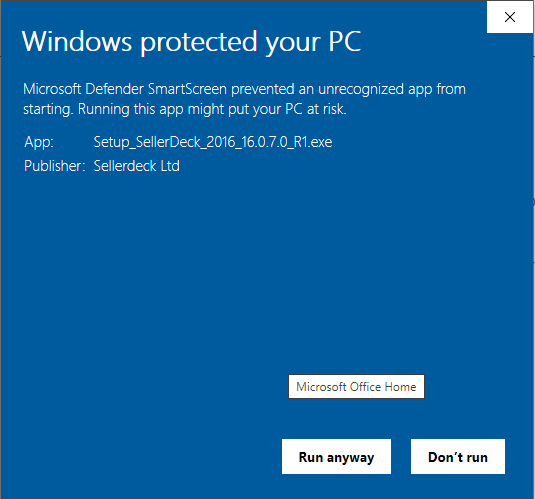535x499 pixels.
Task: Select the app filename Setup_SellerDeck_2016_16.0.7.0_R1.exe
Action: click(213, 142)
